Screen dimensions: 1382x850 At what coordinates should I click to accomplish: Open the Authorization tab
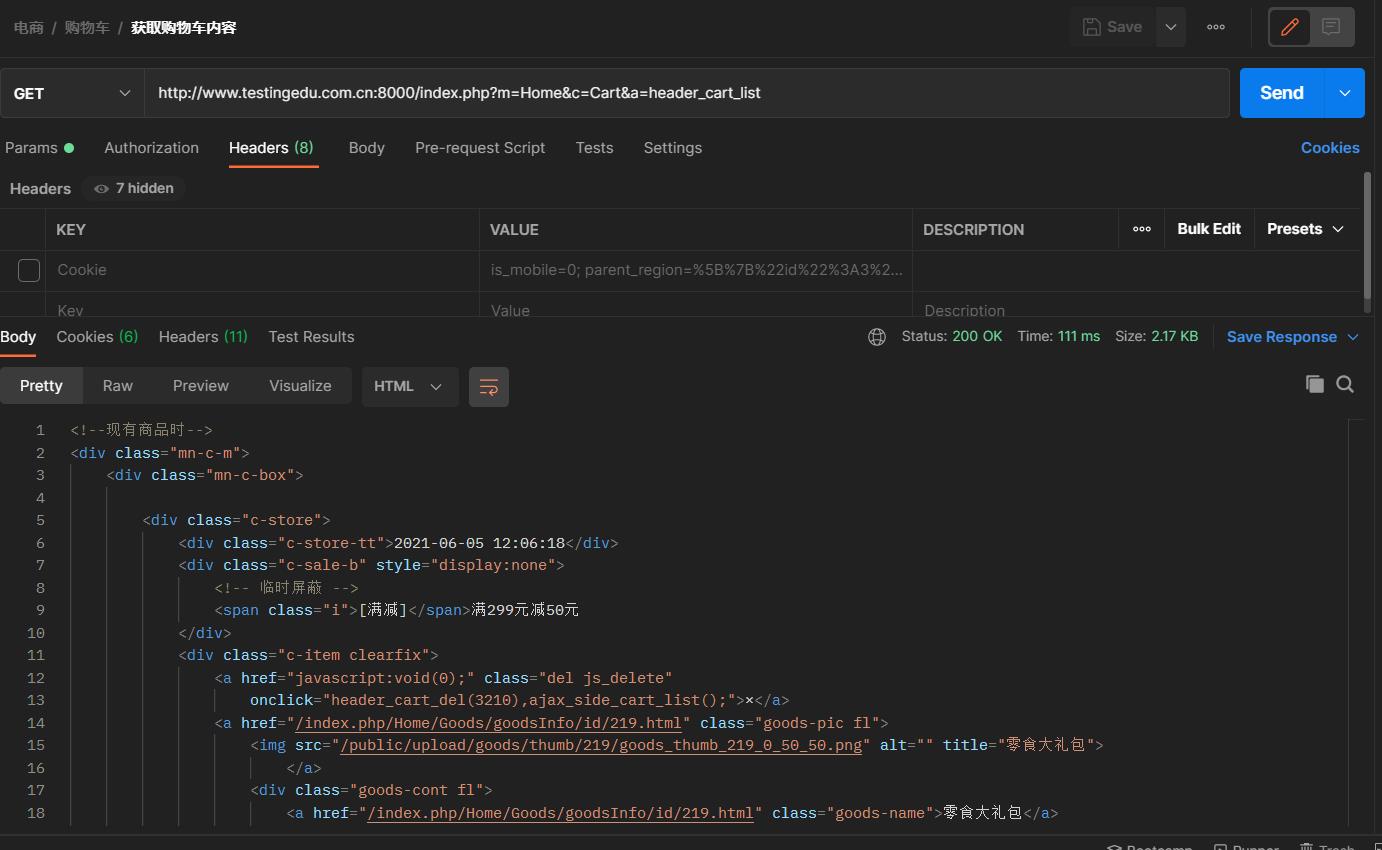[x=151, y=148]
